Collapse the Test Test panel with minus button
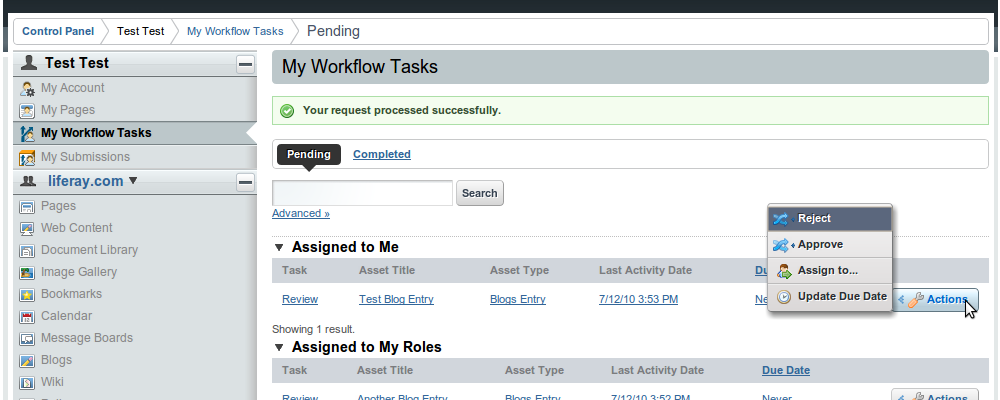This screenshot has height=400, width=1000. point(245,64)
